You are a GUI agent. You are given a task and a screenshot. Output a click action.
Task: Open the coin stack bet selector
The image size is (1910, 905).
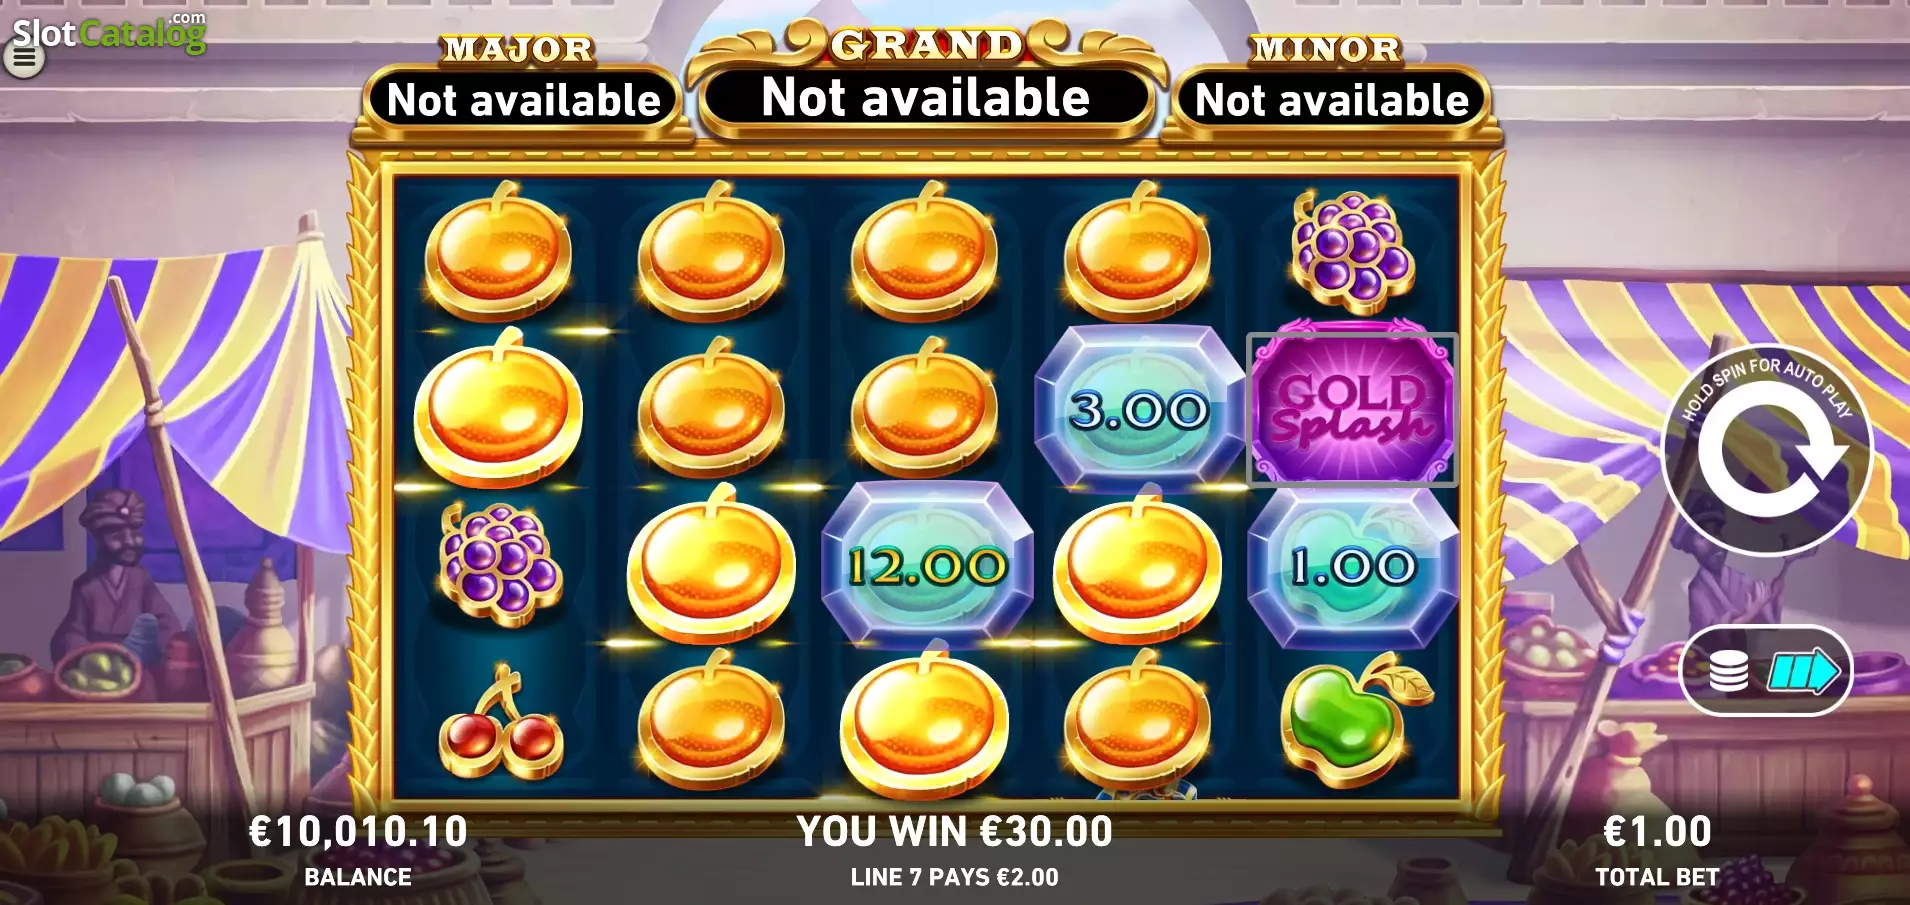(x=1767, y=671)
